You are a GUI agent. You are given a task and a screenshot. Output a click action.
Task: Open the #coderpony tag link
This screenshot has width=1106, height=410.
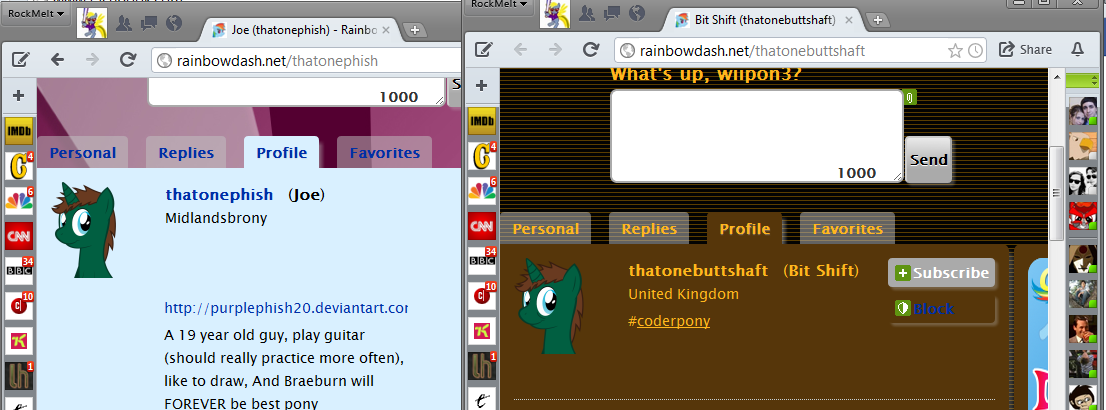coord(669,321)
